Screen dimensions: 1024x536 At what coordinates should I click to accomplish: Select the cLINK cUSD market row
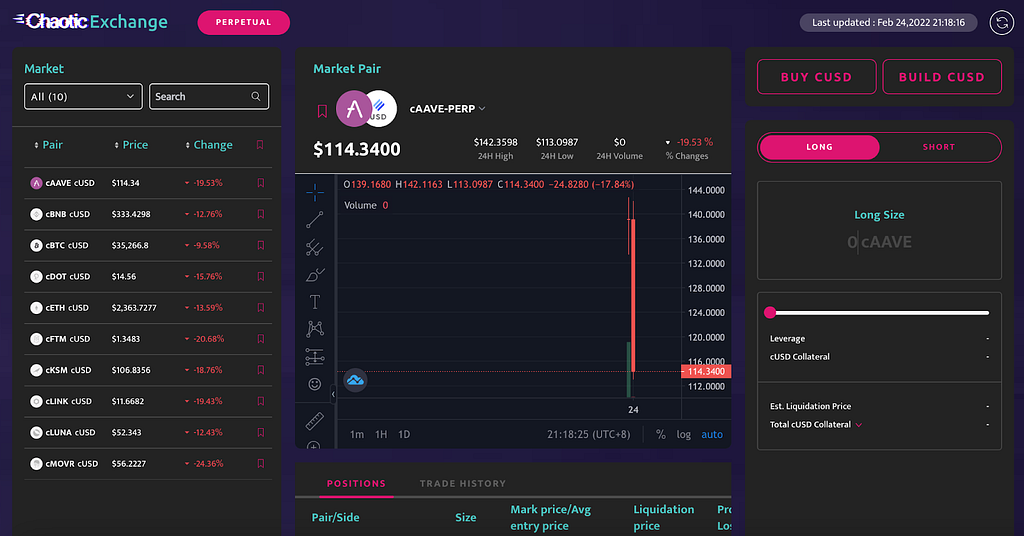point(148,402)
